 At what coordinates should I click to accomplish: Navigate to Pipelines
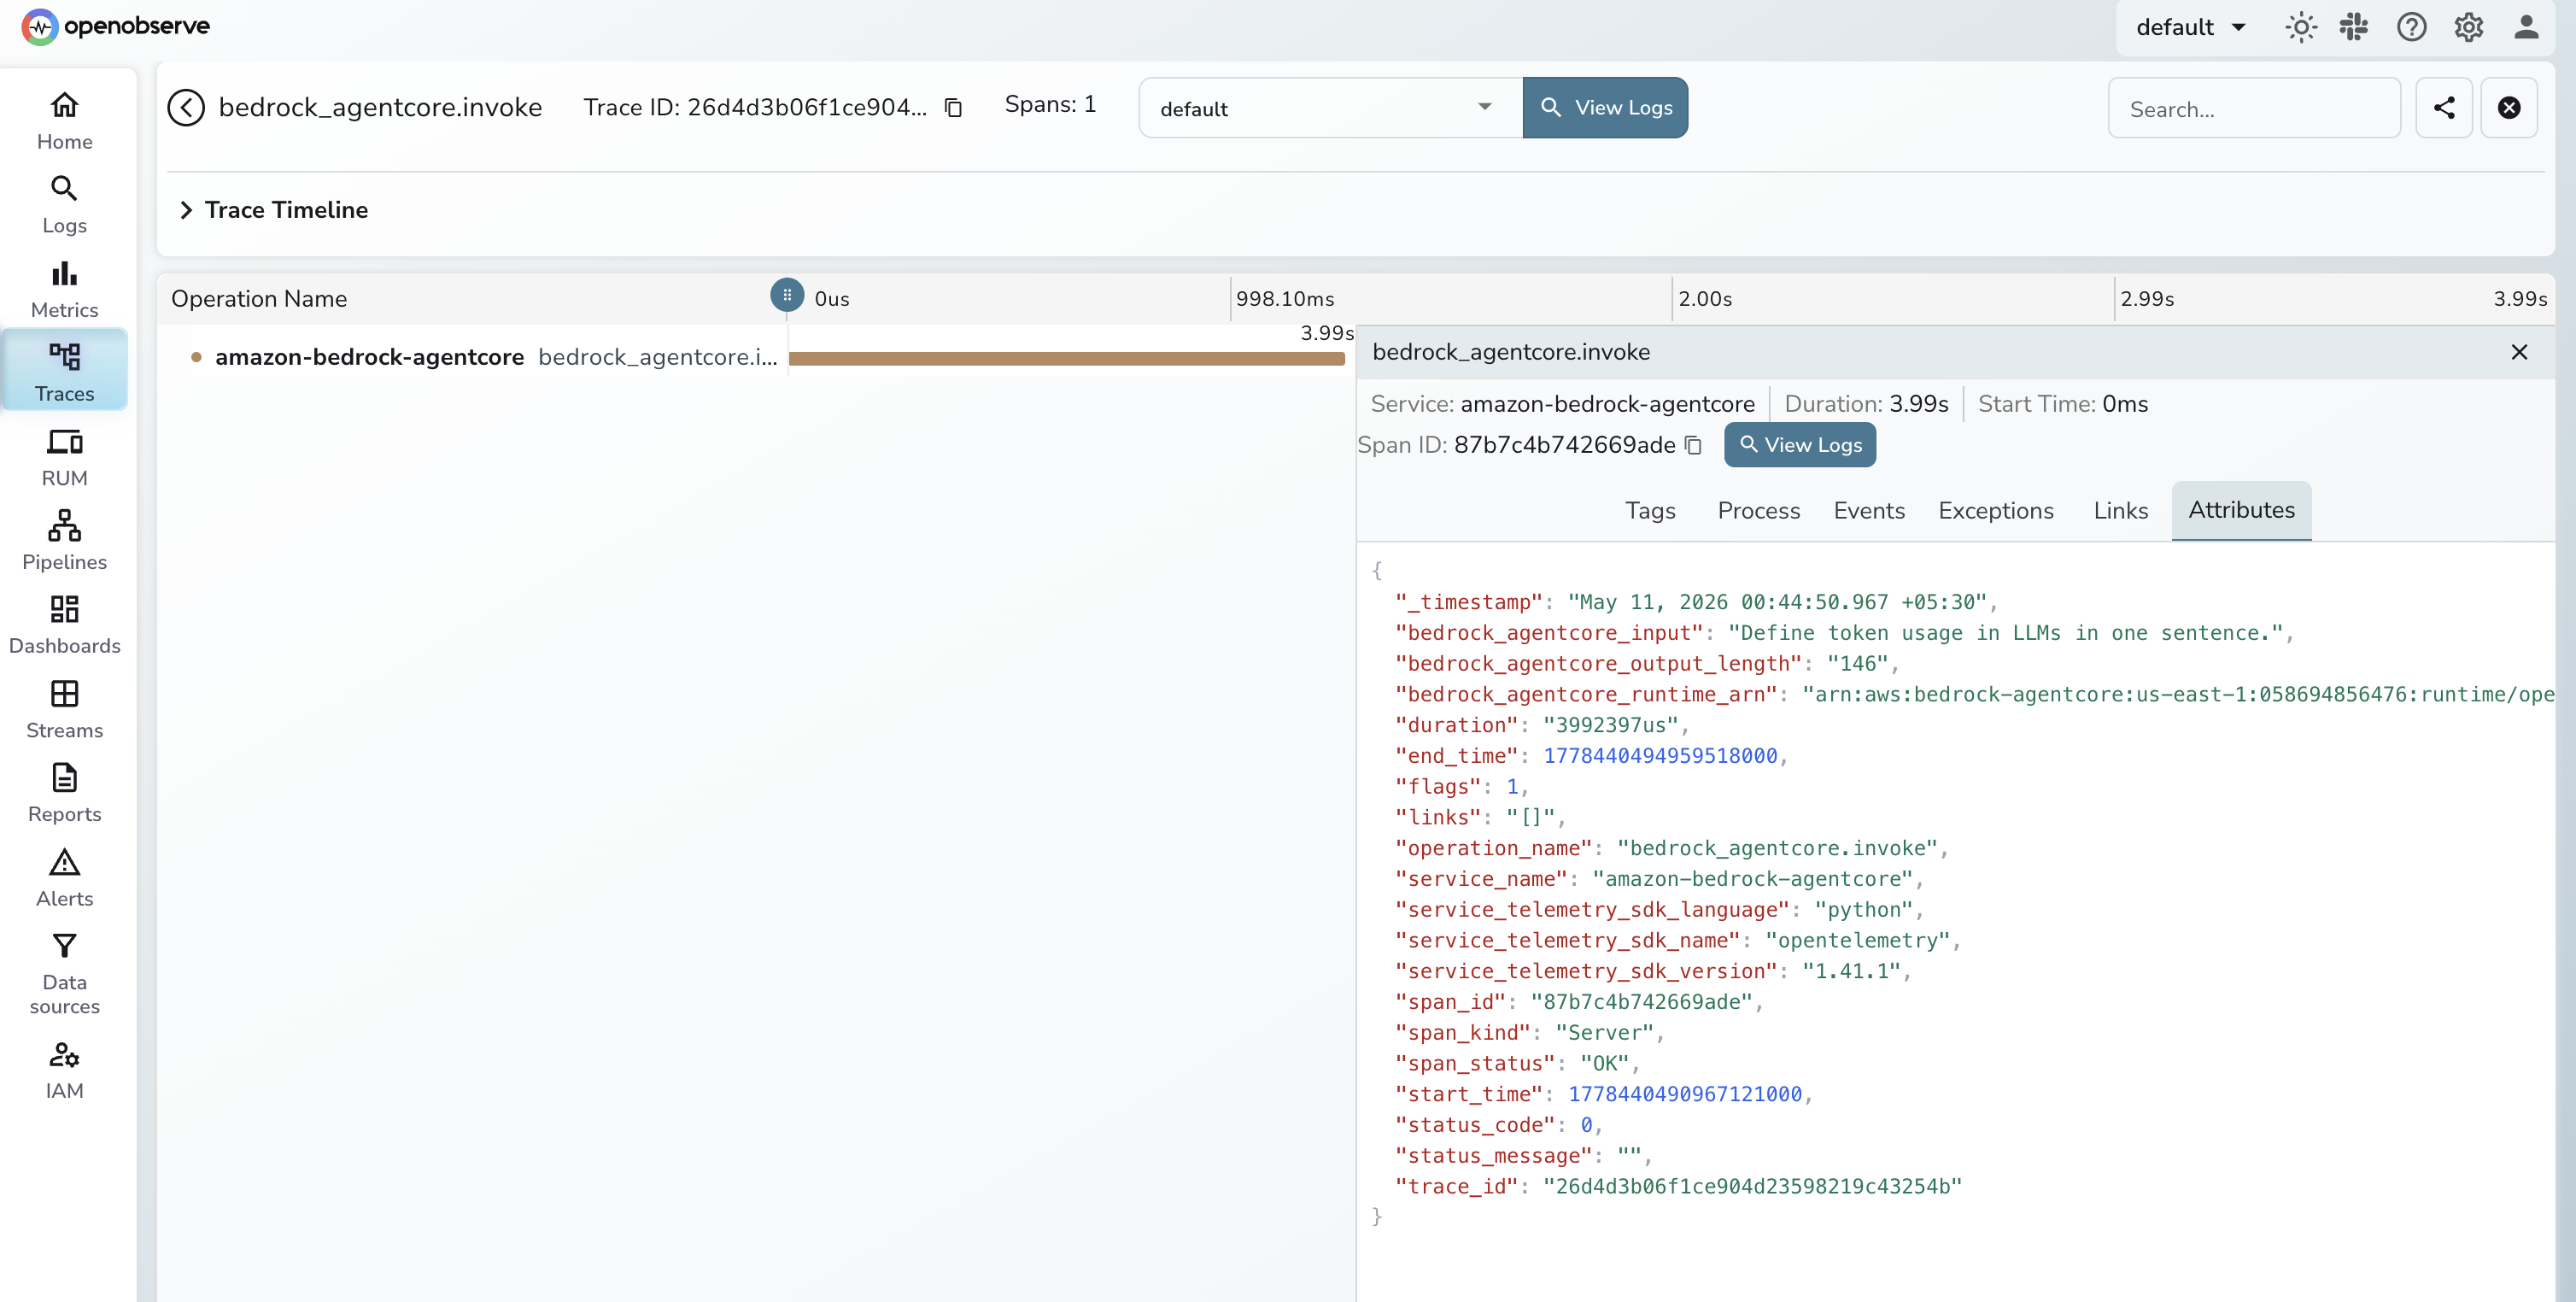click(64, 541)
